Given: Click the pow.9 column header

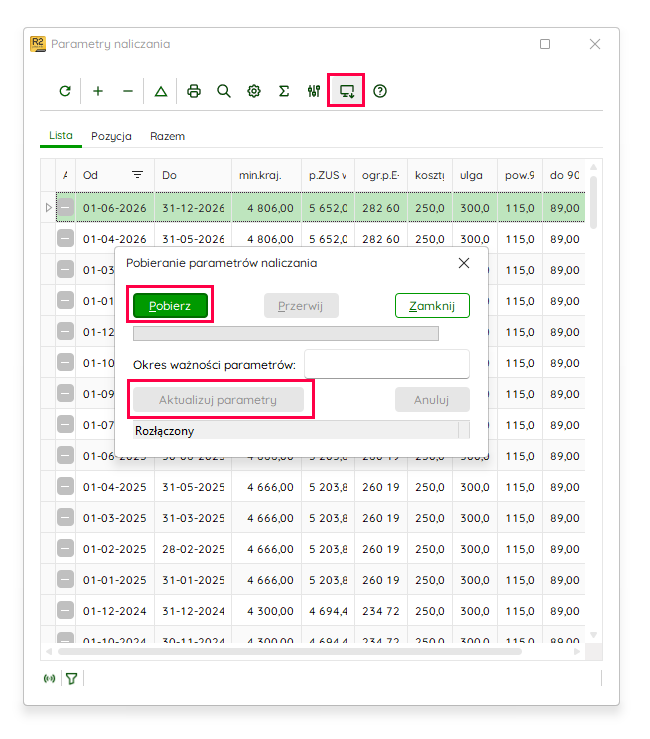Looking at the screenshot, I should (x=519, y=175).
